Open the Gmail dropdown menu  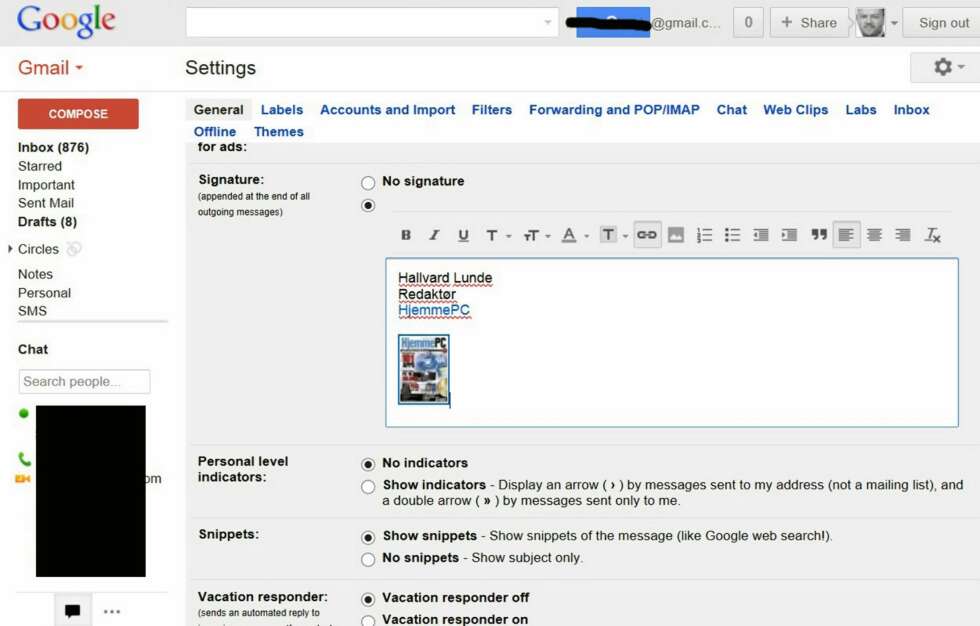coord(50,67)
